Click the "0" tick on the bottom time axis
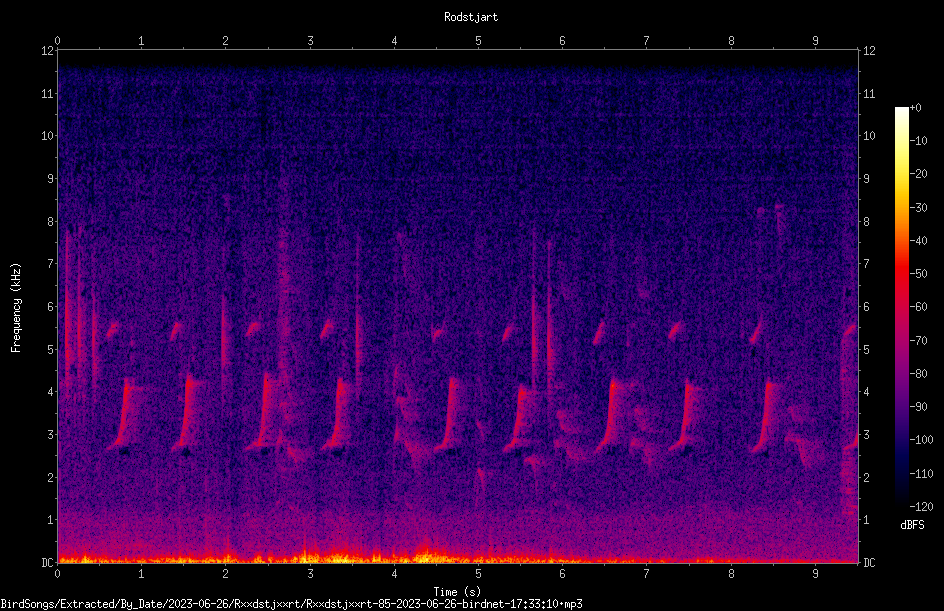This screenshot has height=611, width=944. click(x=57, y=574)
